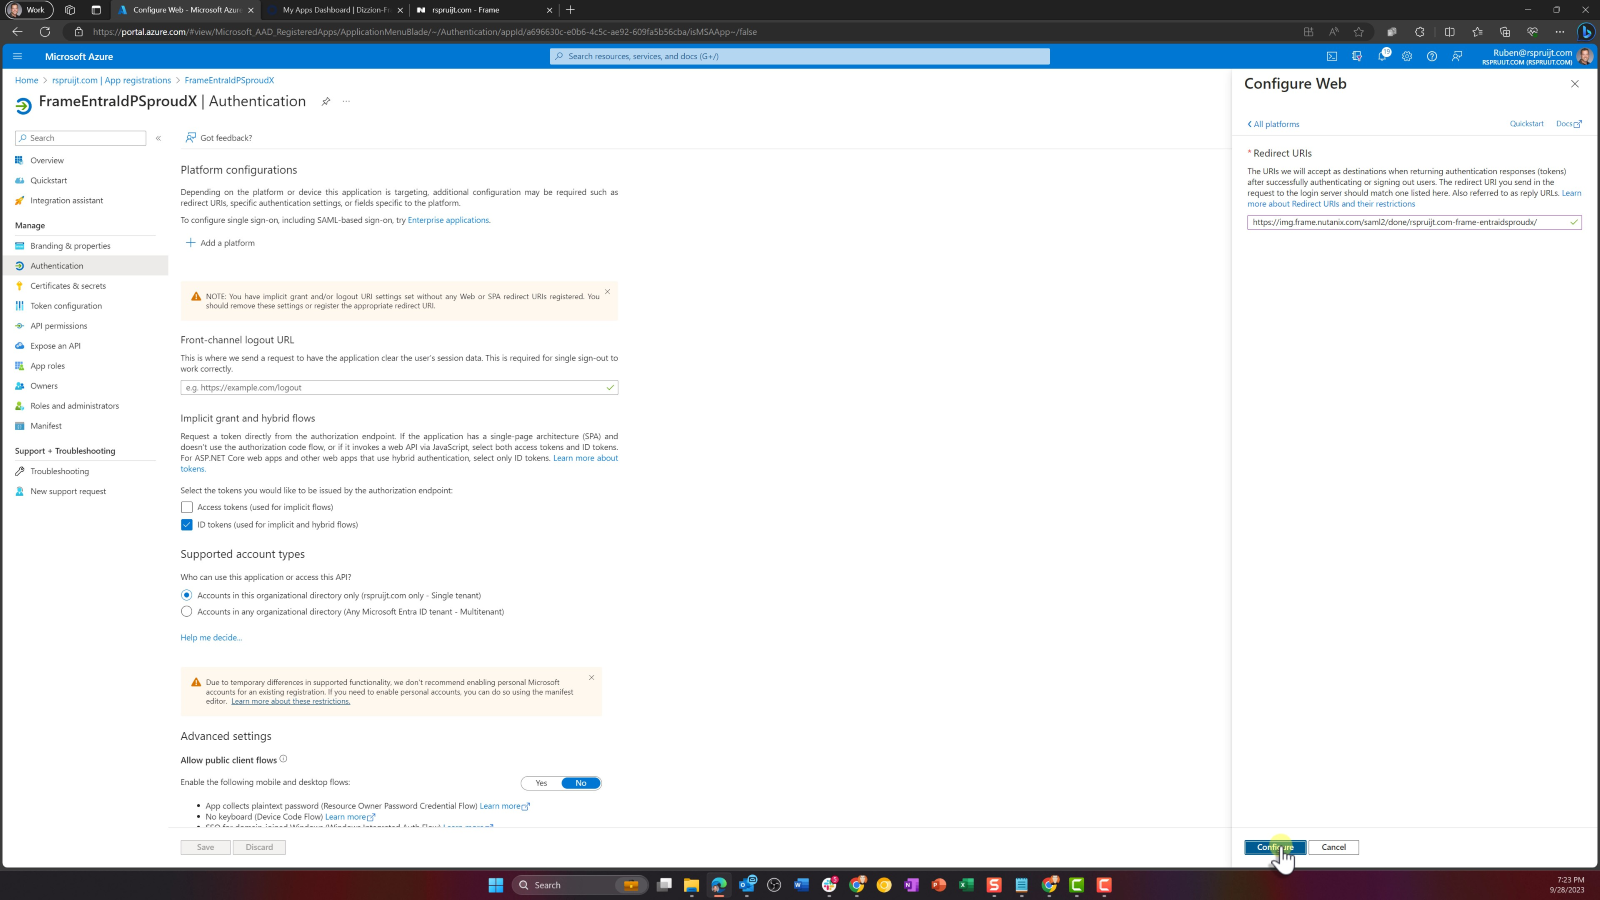Screen dimensions: 1600x900
Task: Dismiss the implicit grant warning note
Action: [x=607, y=292]
